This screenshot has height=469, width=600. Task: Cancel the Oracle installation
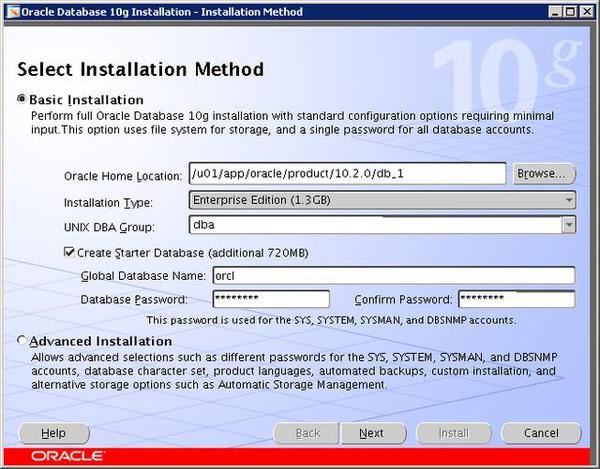pyautogui.click(x=541, y=433)
